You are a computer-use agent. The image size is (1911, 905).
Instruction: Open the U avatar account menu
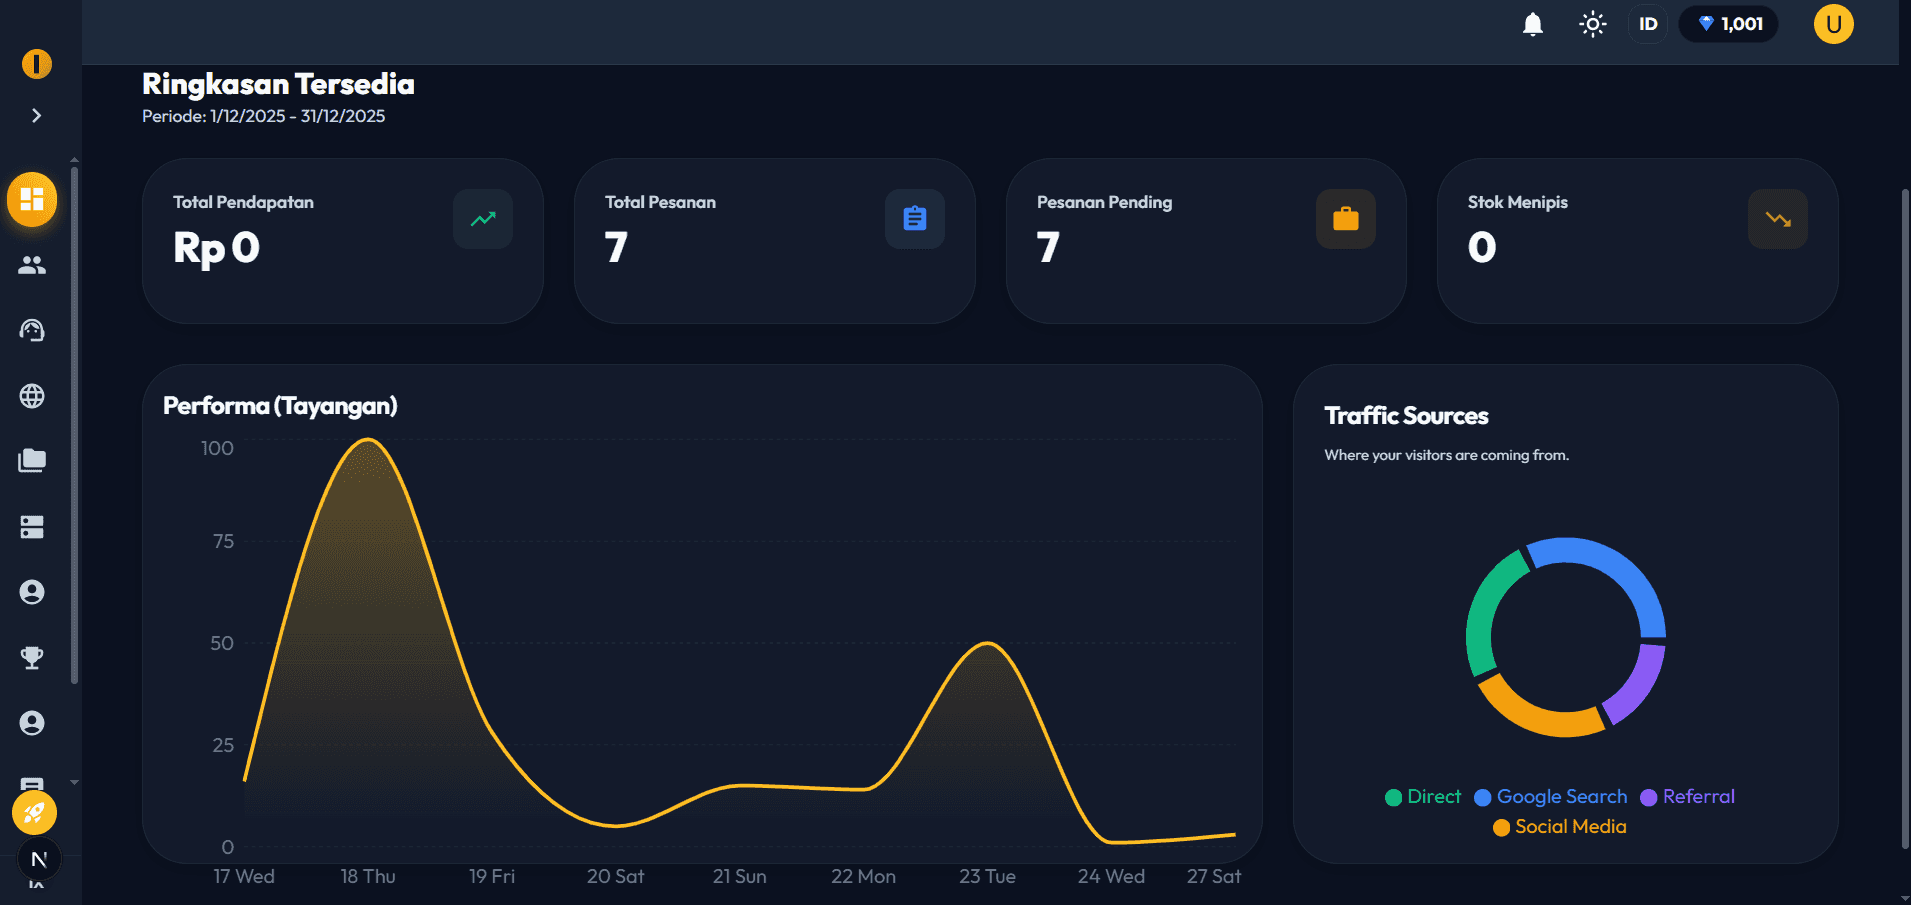click(x=1834, y=24)
